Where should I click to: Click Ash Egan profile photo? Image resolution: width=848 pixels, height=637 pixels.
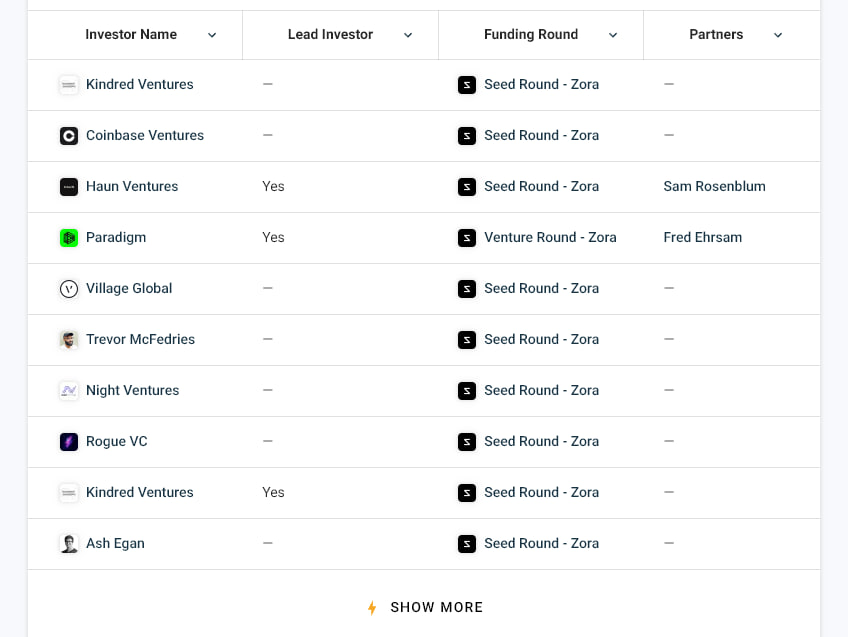click(69, 544)
